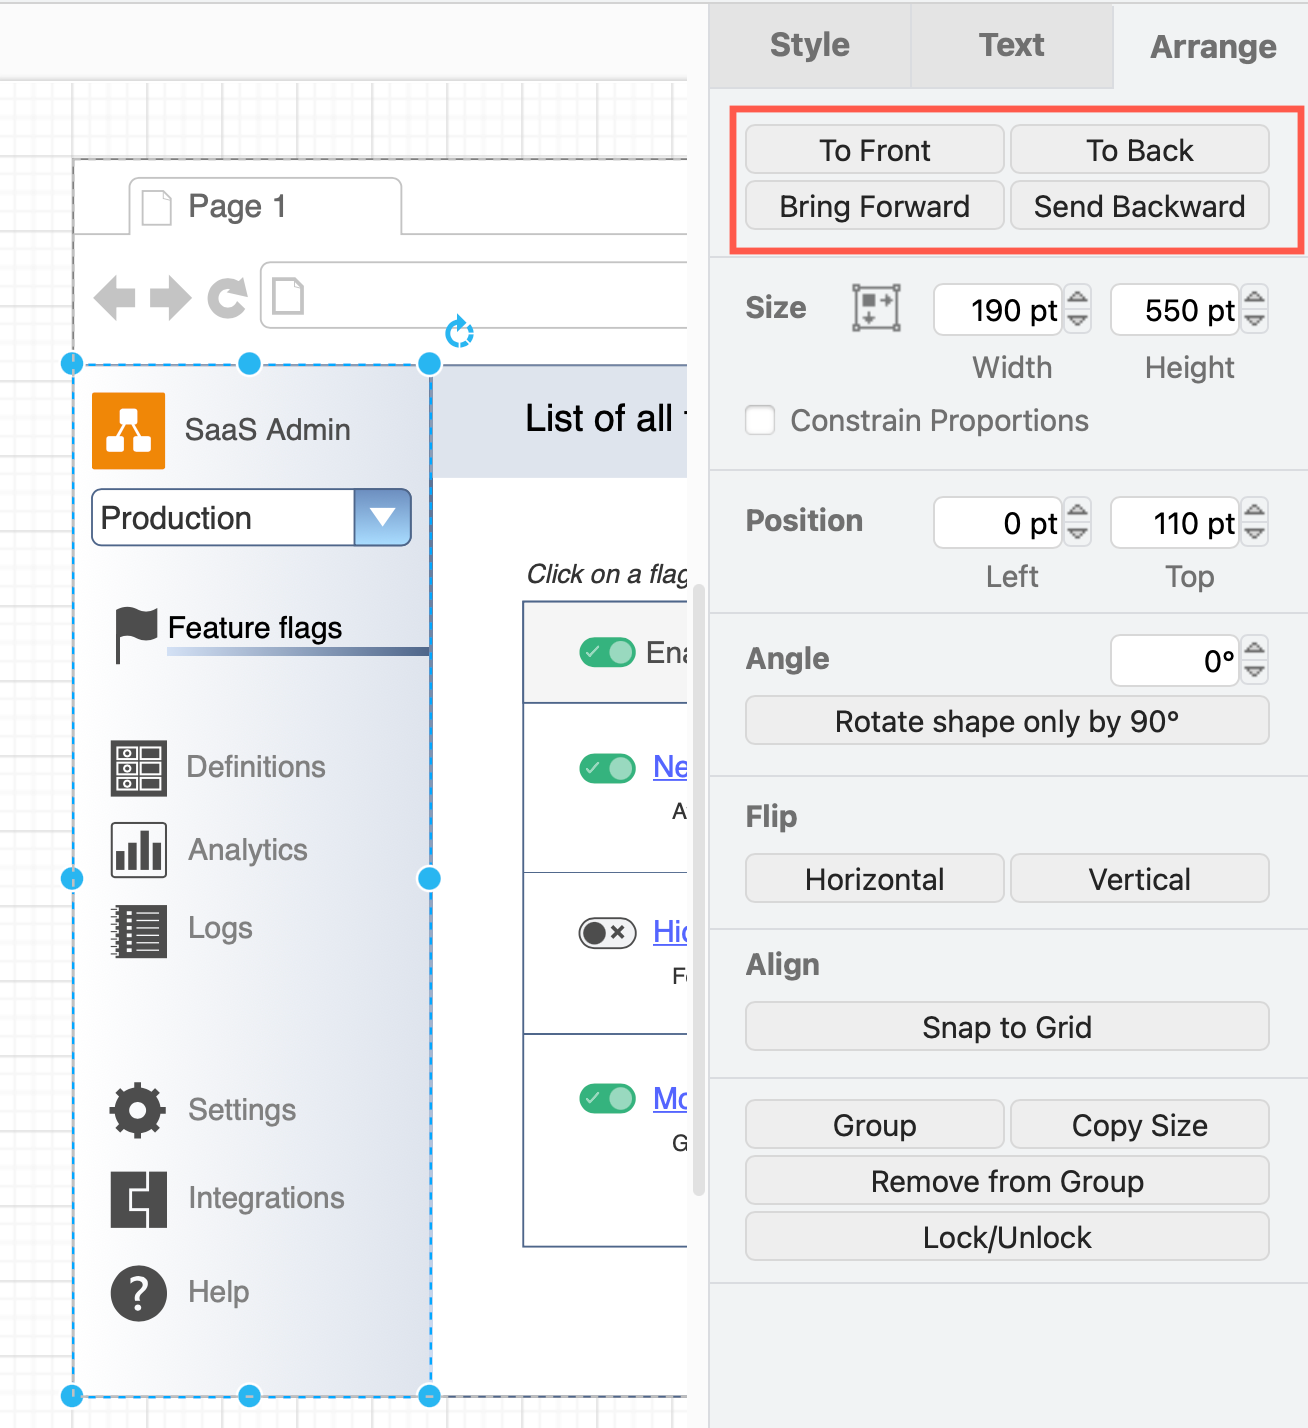Viewport: 1308px width, 1428px height.
Task: Click the Analytics bar chart icon
Action: (138, 848)
